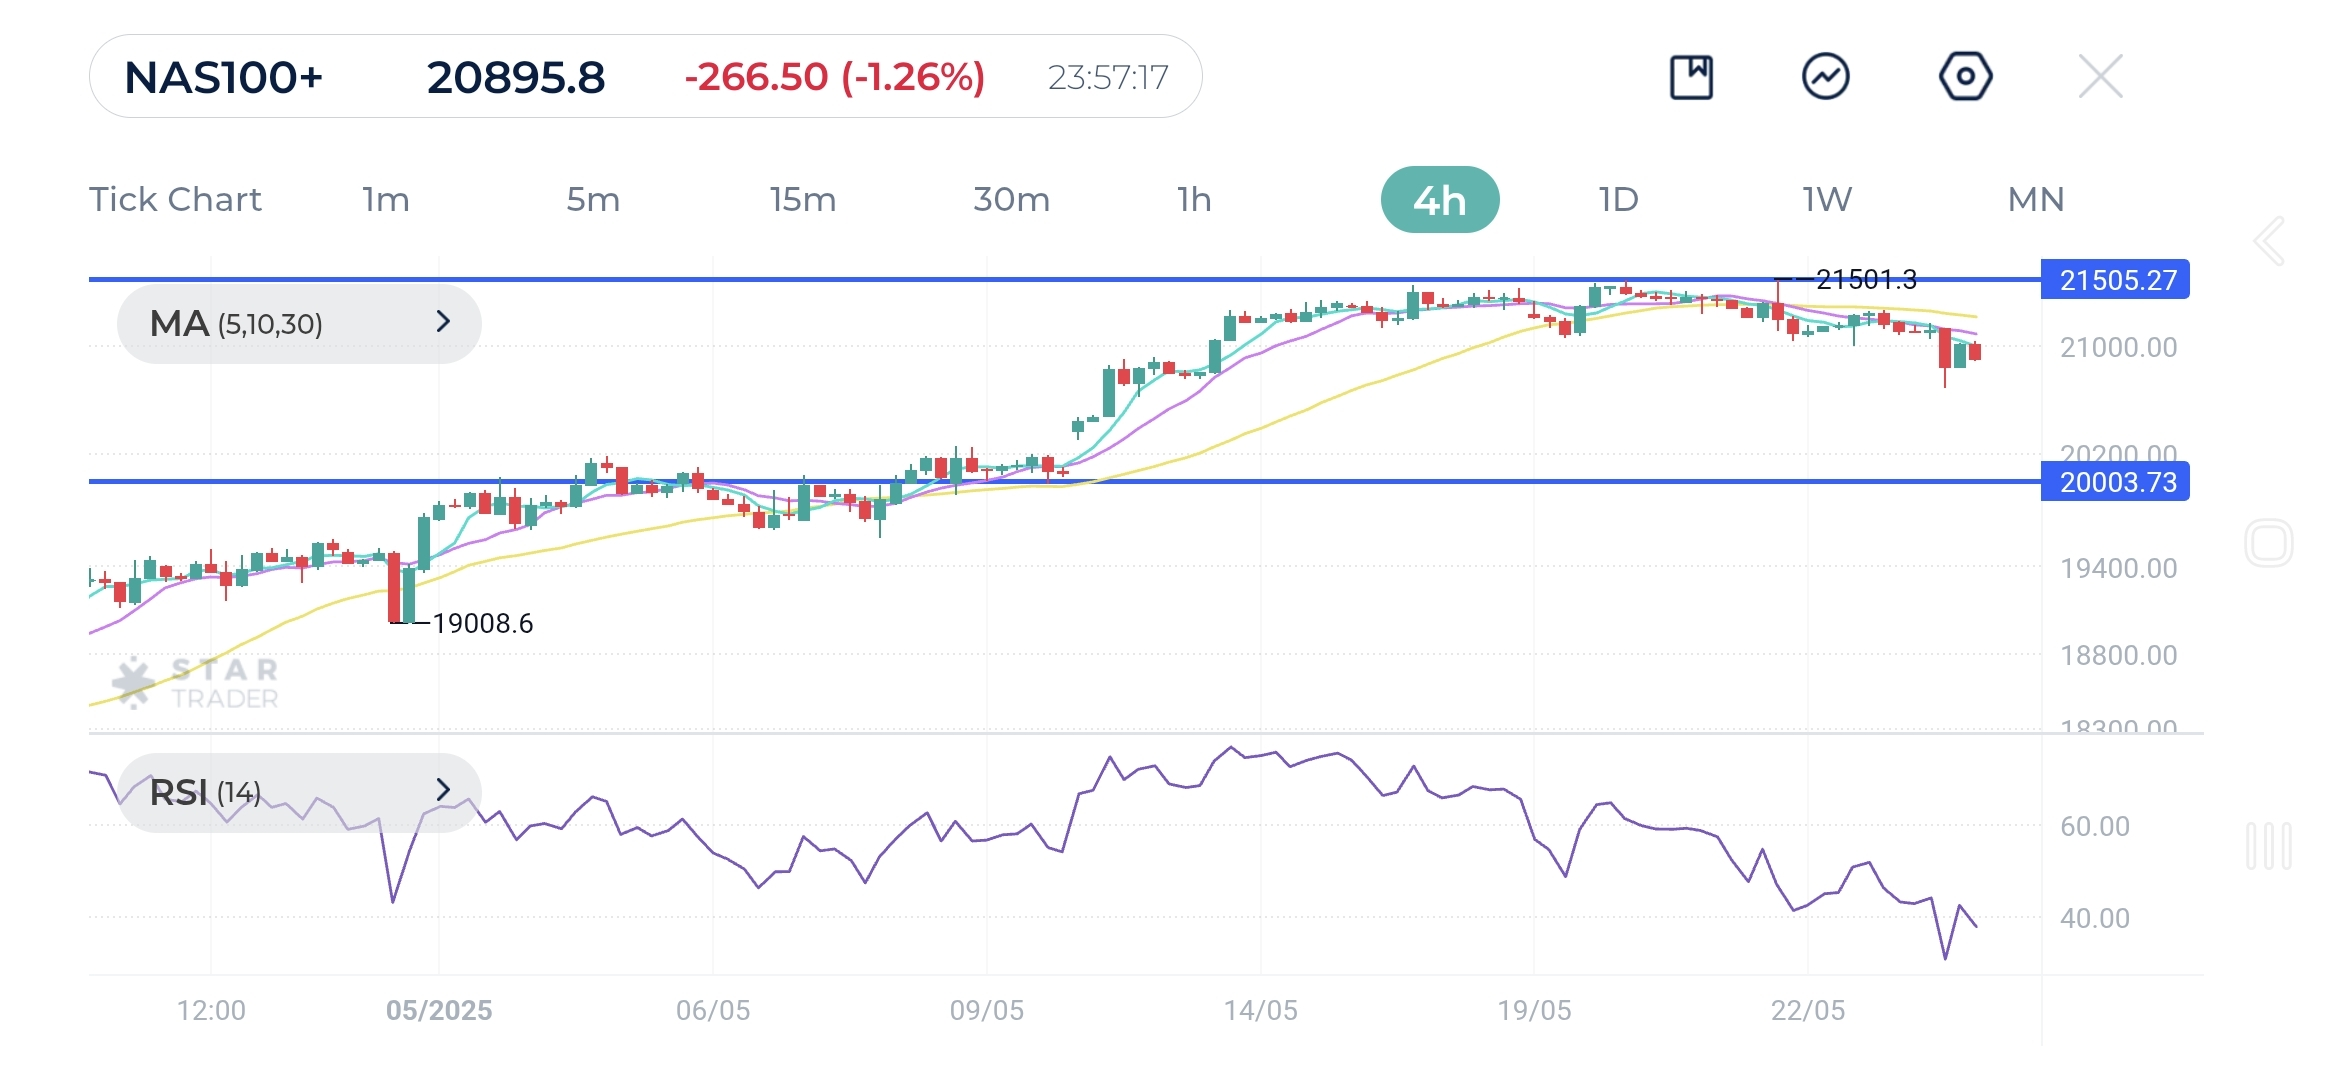Open the chart settings hexagon icon
Image resolution: width=2340 pixels, height=1080 pixels.
point(1965,75)
